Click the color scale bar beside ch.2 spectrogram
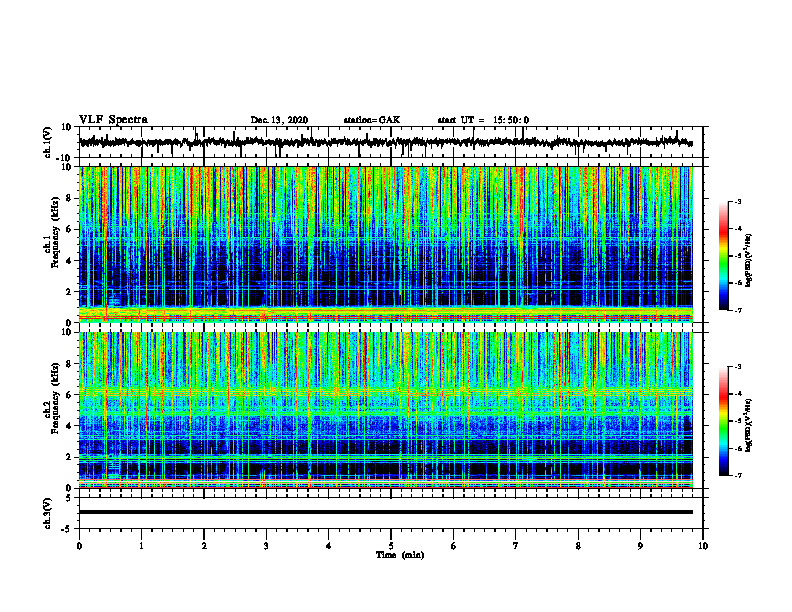 pyautogui.click(x=723, y=421)
